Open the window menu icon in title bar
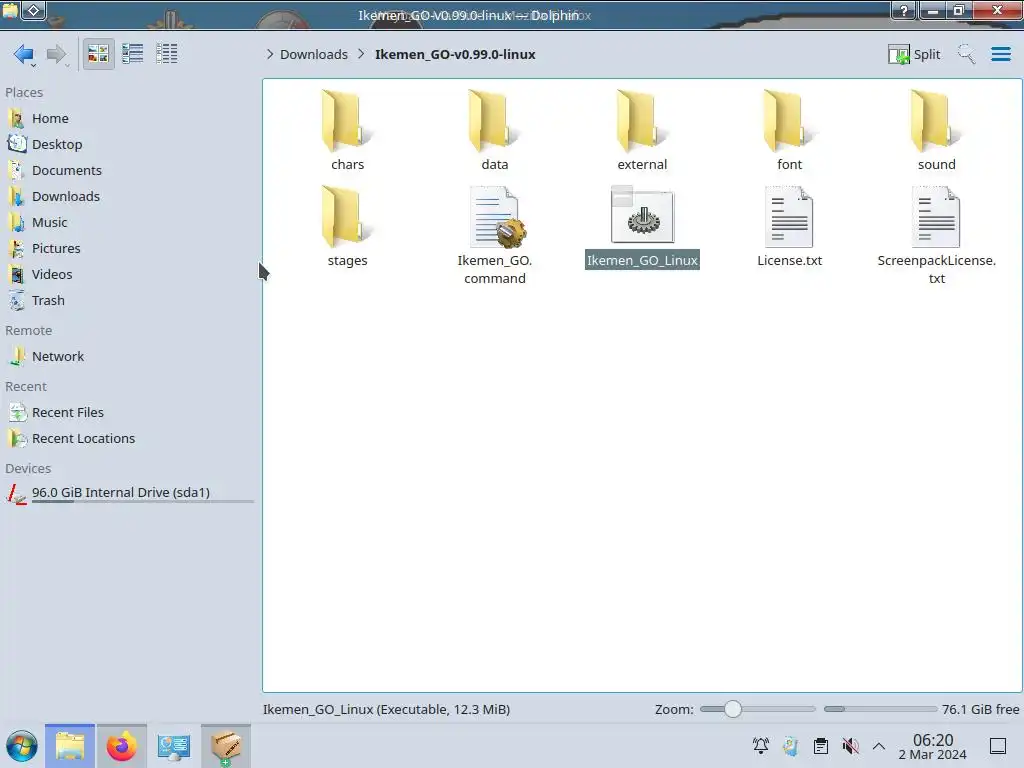This screenshot has width=1024, height=768. pyautogui.click(x=10, y=10)
